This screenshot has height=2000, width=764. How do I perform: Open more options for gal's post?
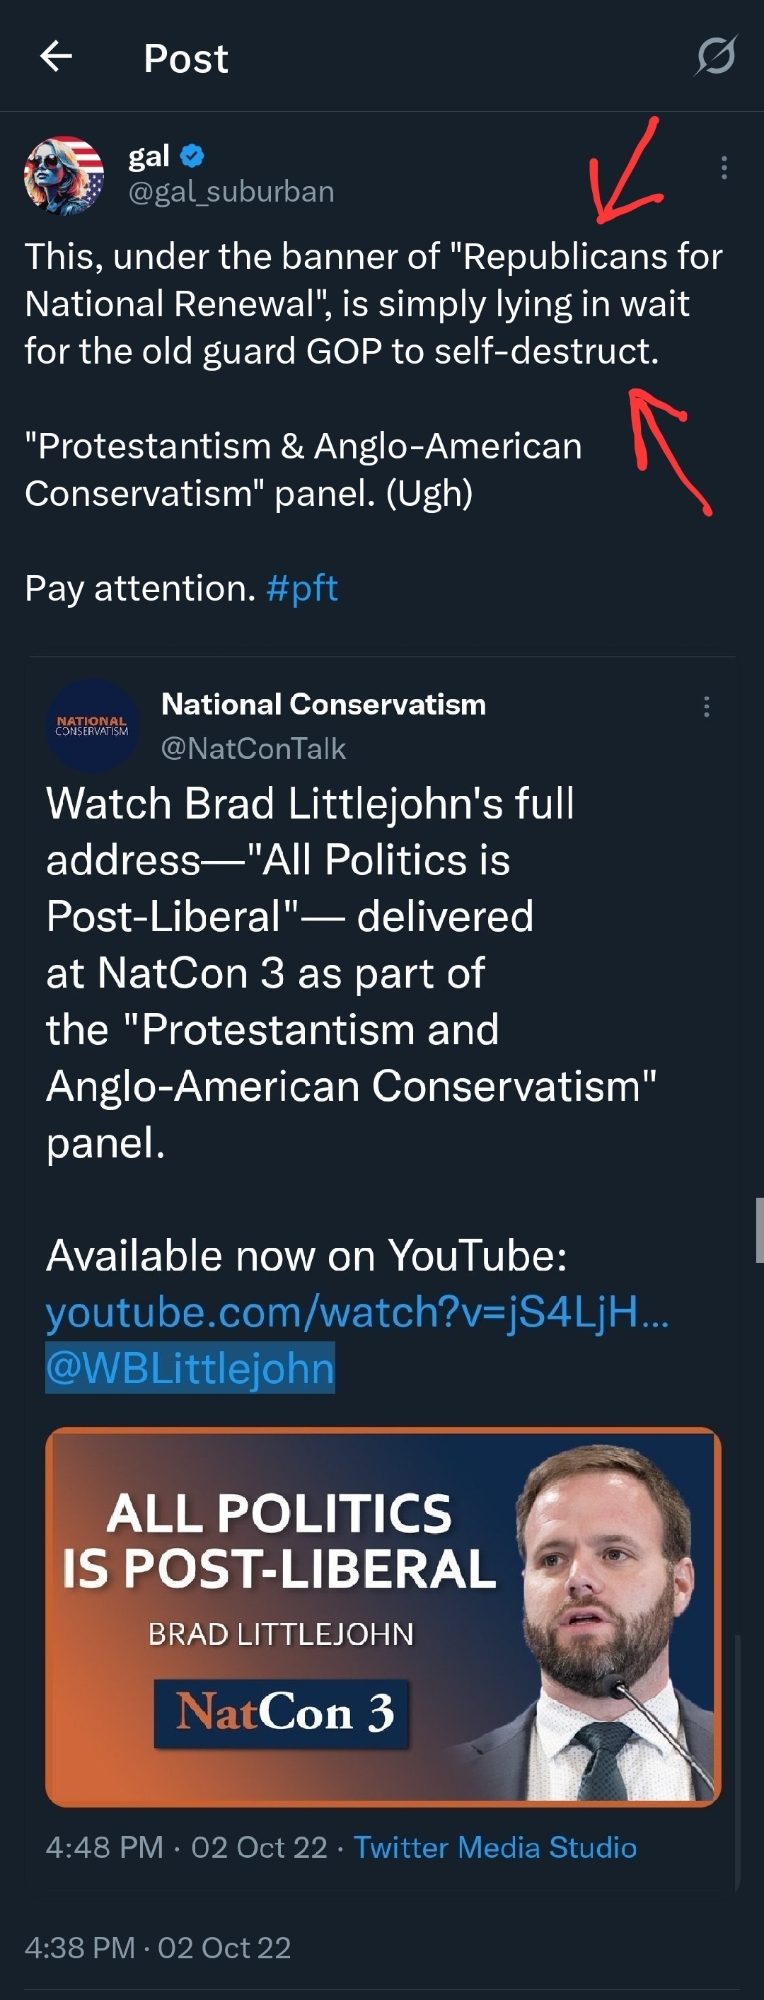coord(723,168)
